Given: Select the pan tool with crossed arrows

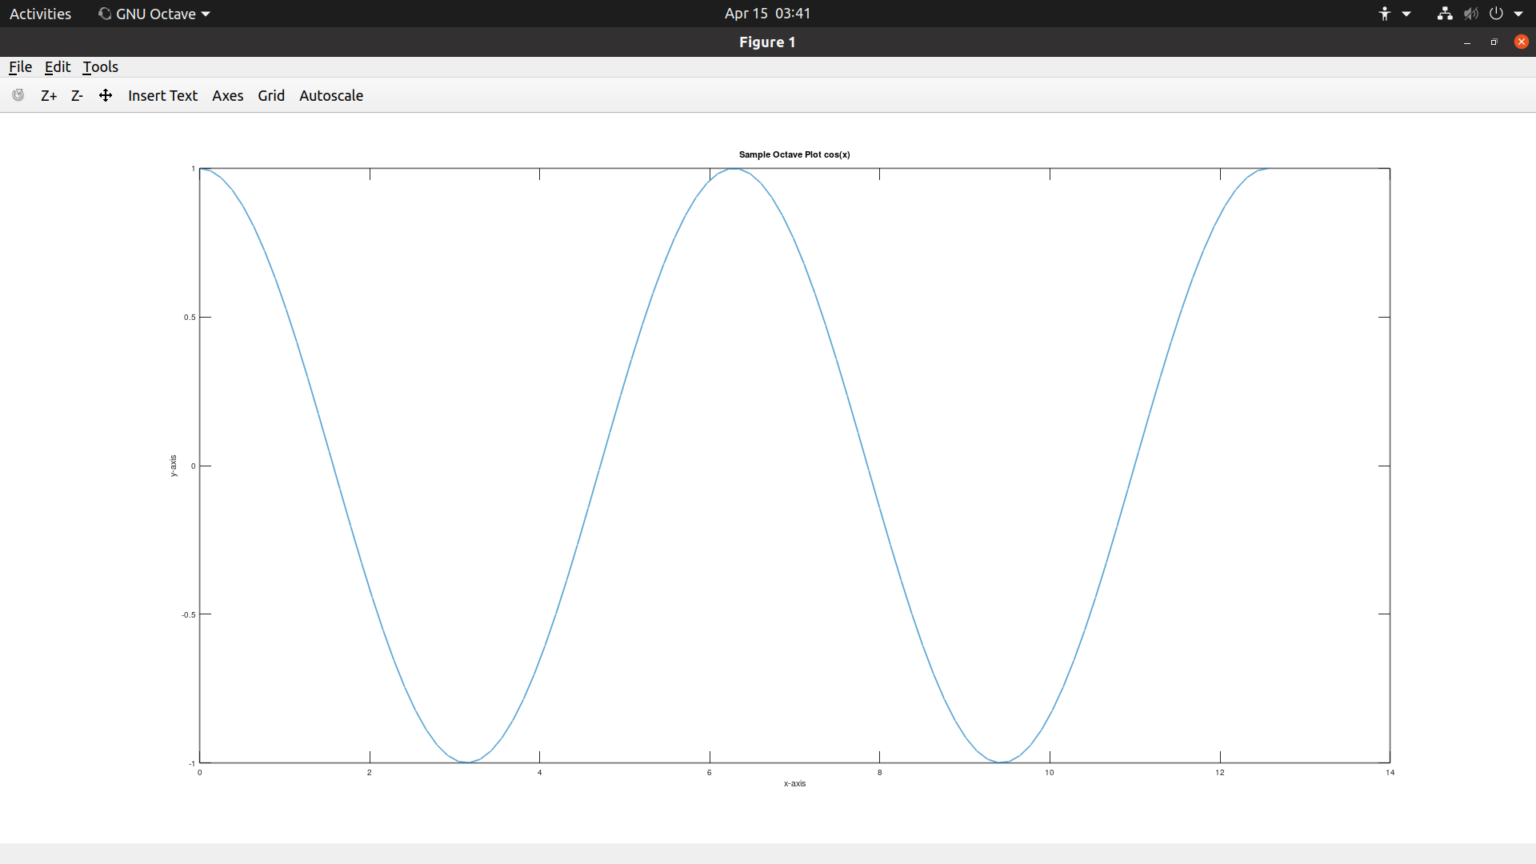Looking at the screenshot, I should pyautogui.click(x=105, y=96).
